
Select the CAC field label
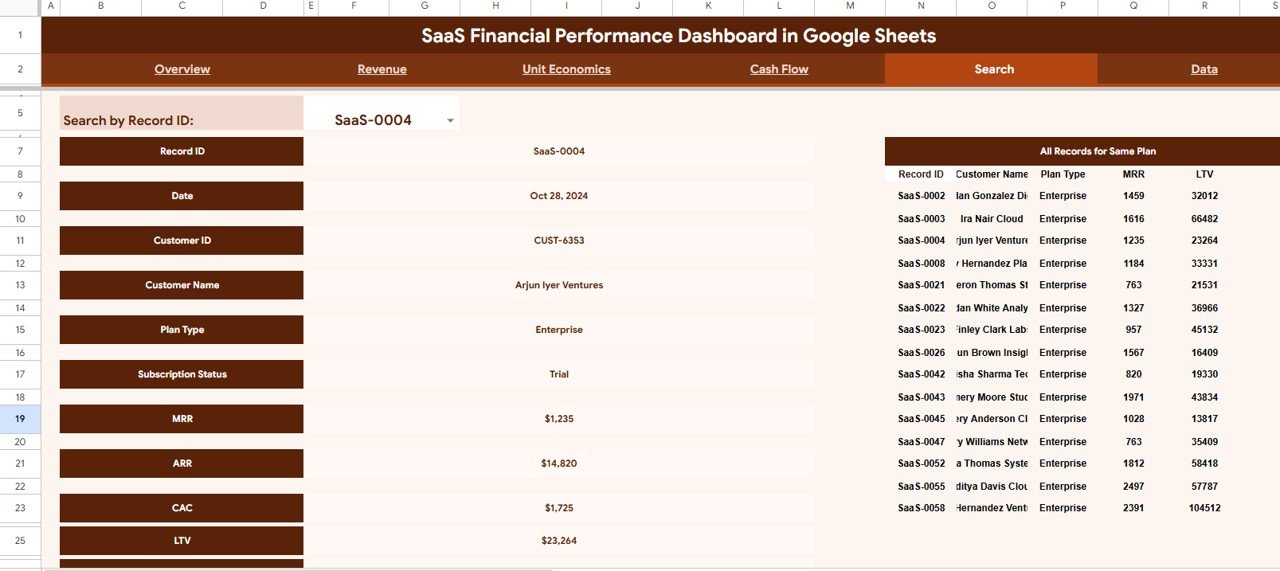[x=182, y=508]
